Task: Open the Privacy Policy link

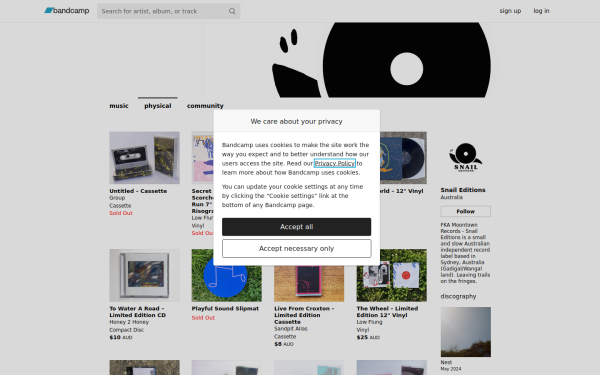Action: [x=334, y=163]
